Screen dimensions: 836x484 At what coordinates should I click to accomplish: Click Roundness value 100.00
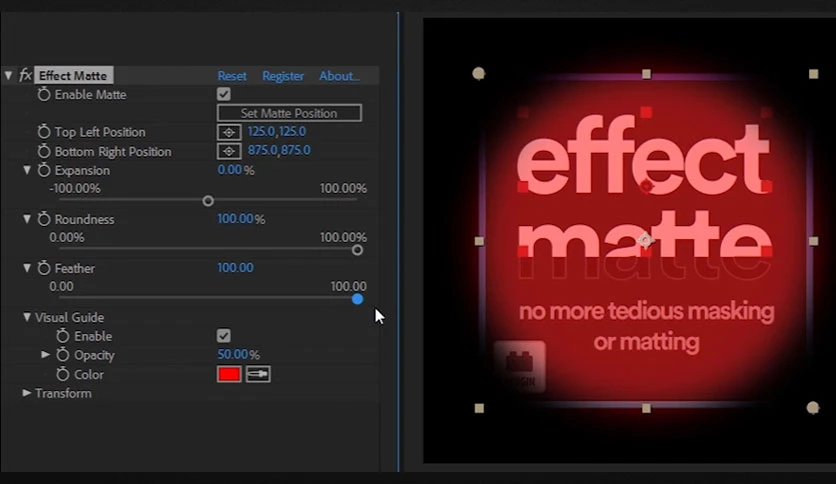pos(235,219)
